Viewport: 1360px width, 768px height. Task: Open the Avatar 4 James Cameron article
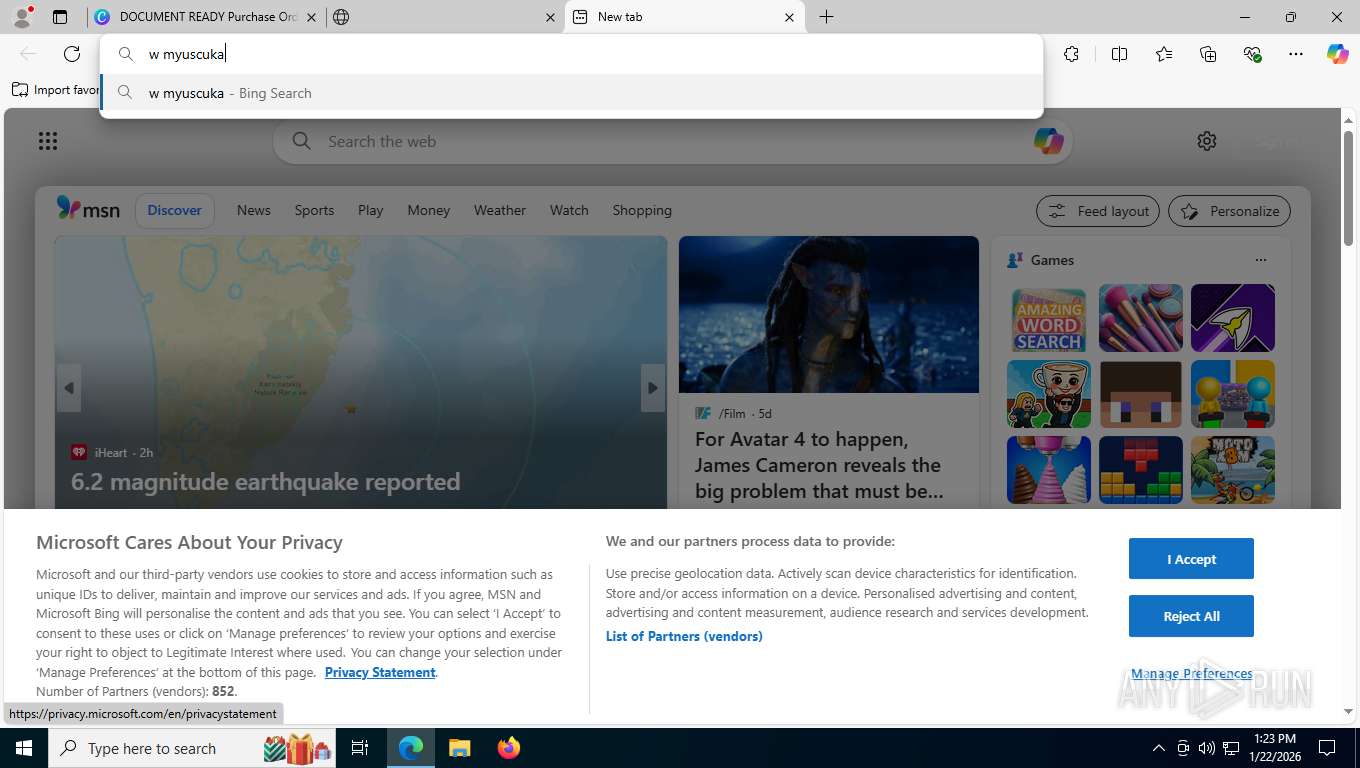[x=819, y=465]
